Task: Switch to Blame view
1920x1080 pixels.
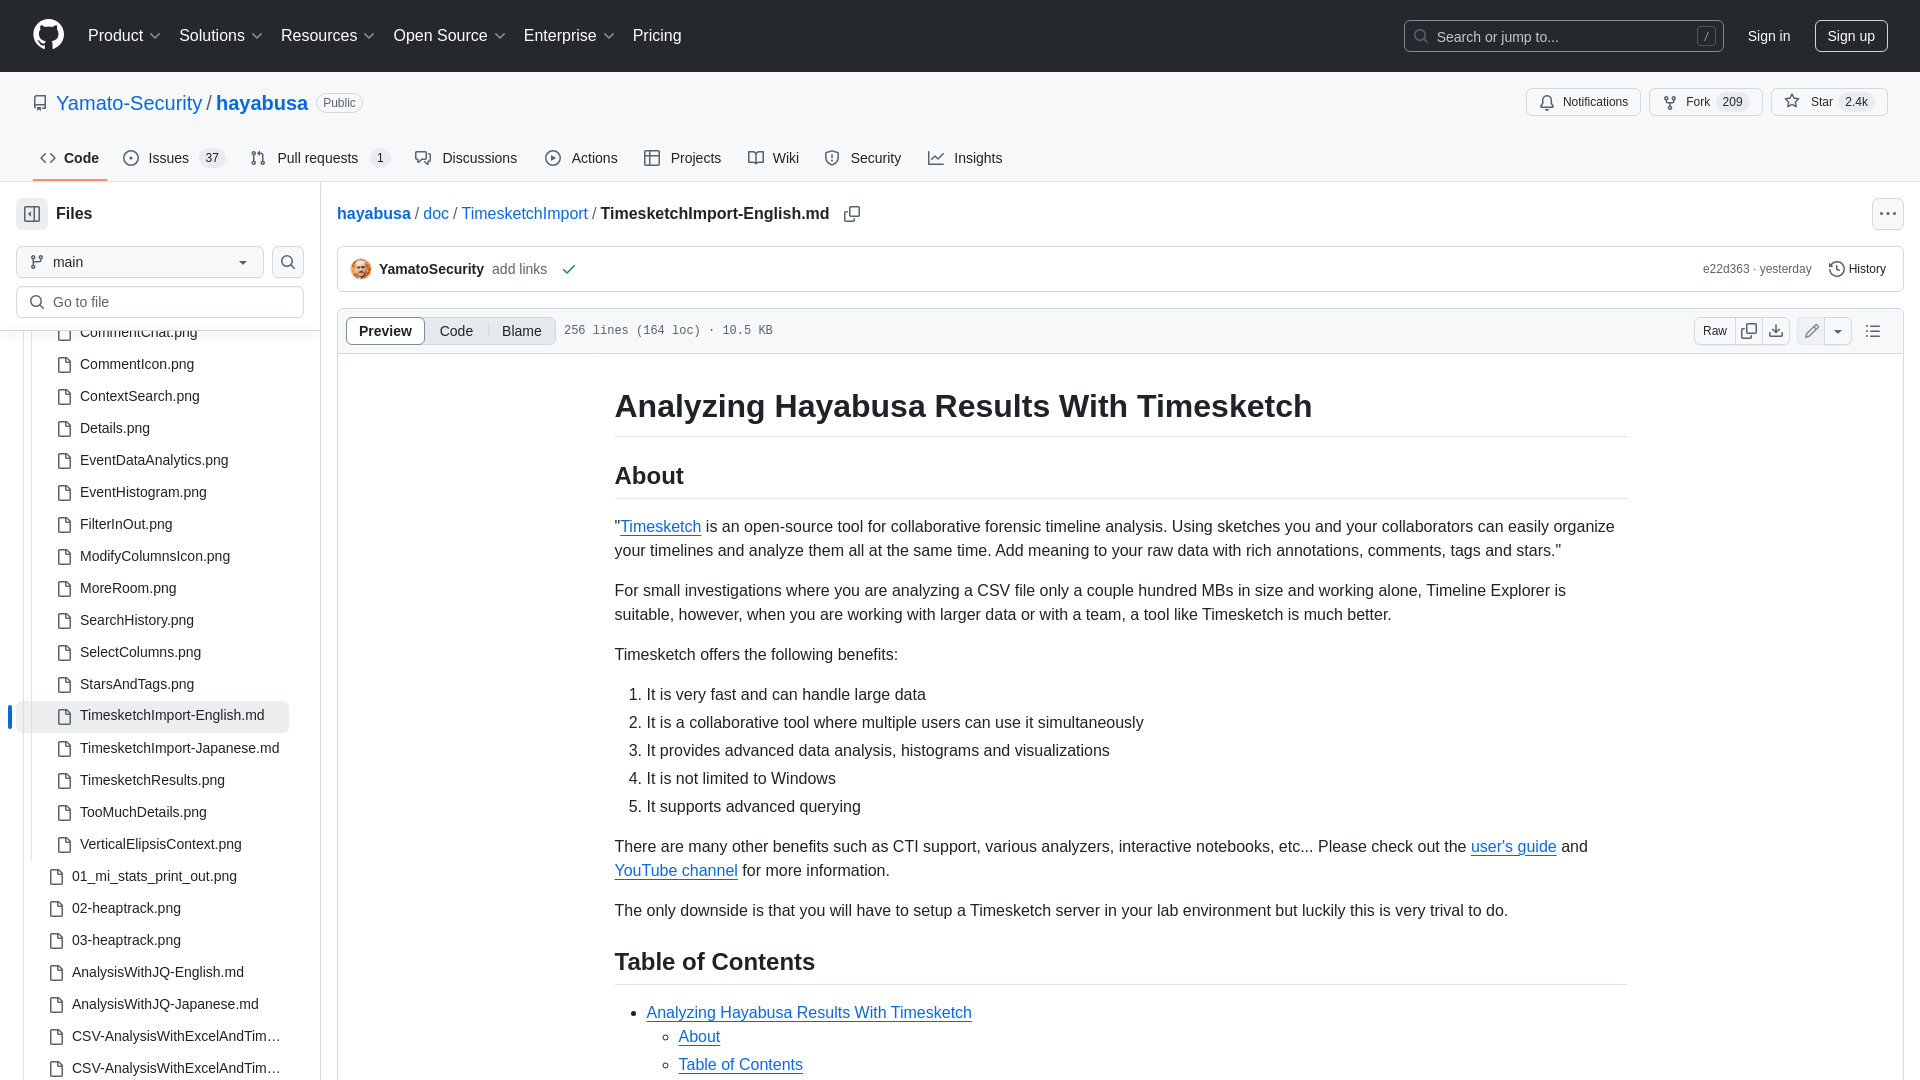Action: 521,331
